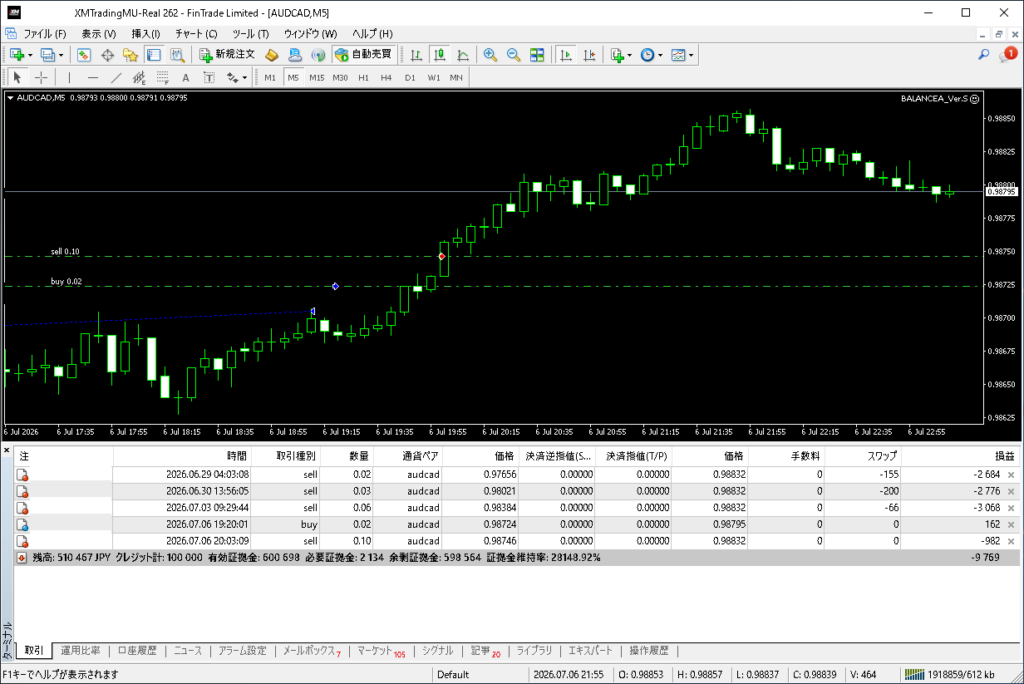The width and height of the screenshot is (1024, 684).
Task: Switch to the エキスパート tab
Action: (x=590, y=651)
